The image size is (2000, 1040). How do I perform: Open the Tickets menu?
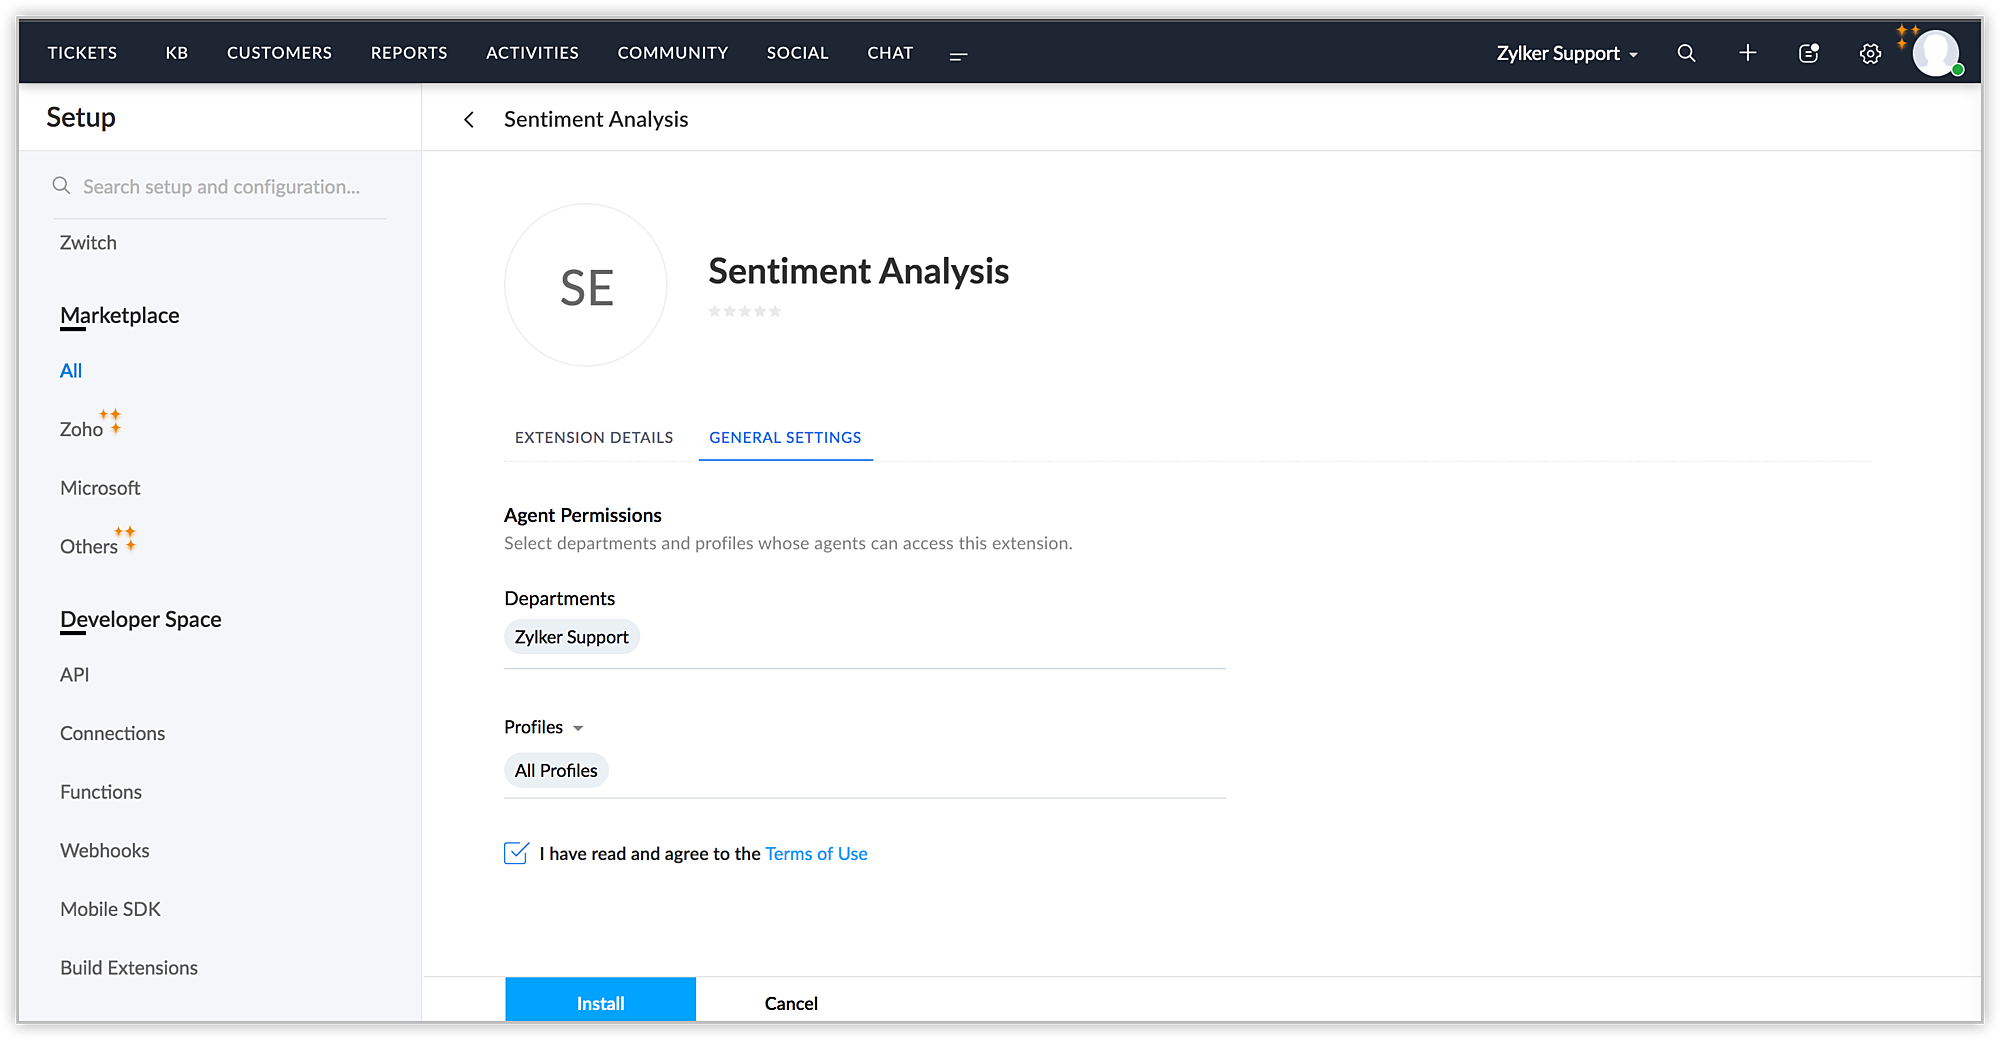[x=82, y=53]
